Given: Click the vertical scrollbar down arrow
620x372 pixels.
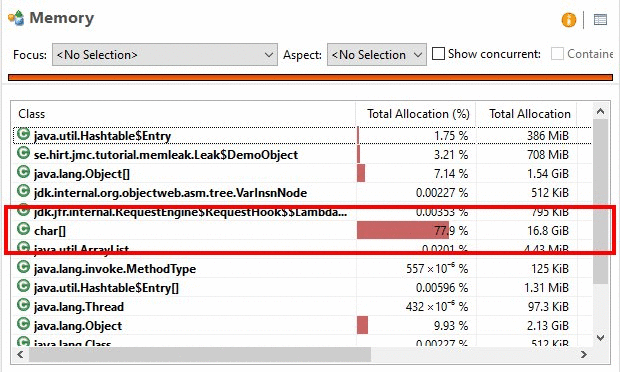Looking at the screenshot, I should [x=601, y=338].
